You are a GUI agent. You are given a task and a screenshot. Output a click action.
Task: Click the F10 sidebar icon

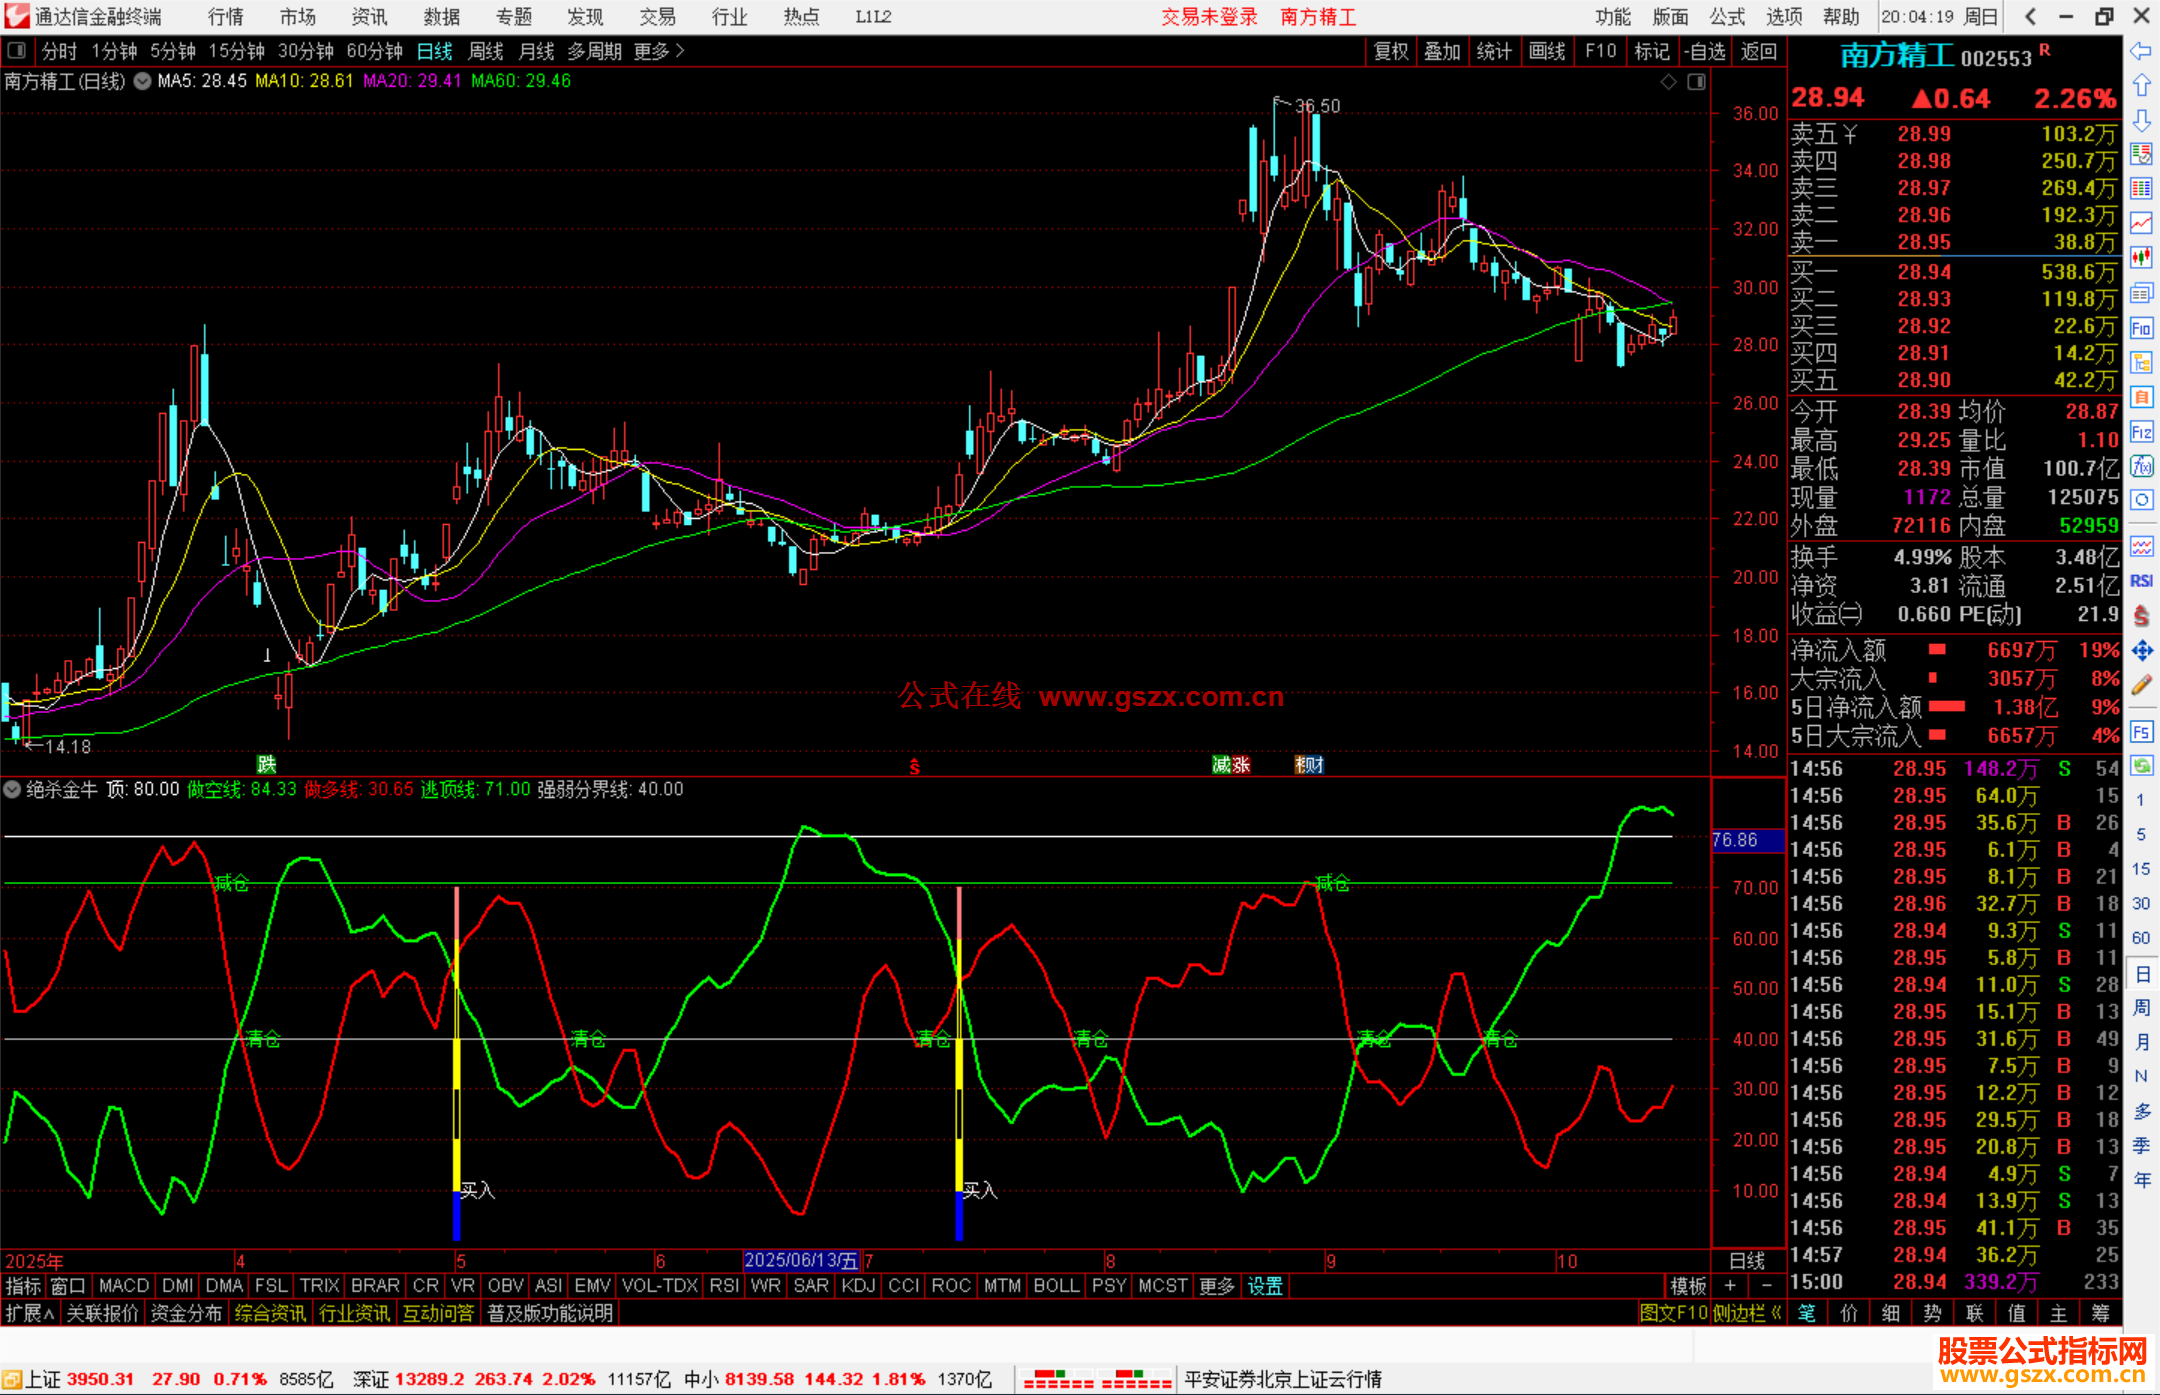tap(2141, 328)
